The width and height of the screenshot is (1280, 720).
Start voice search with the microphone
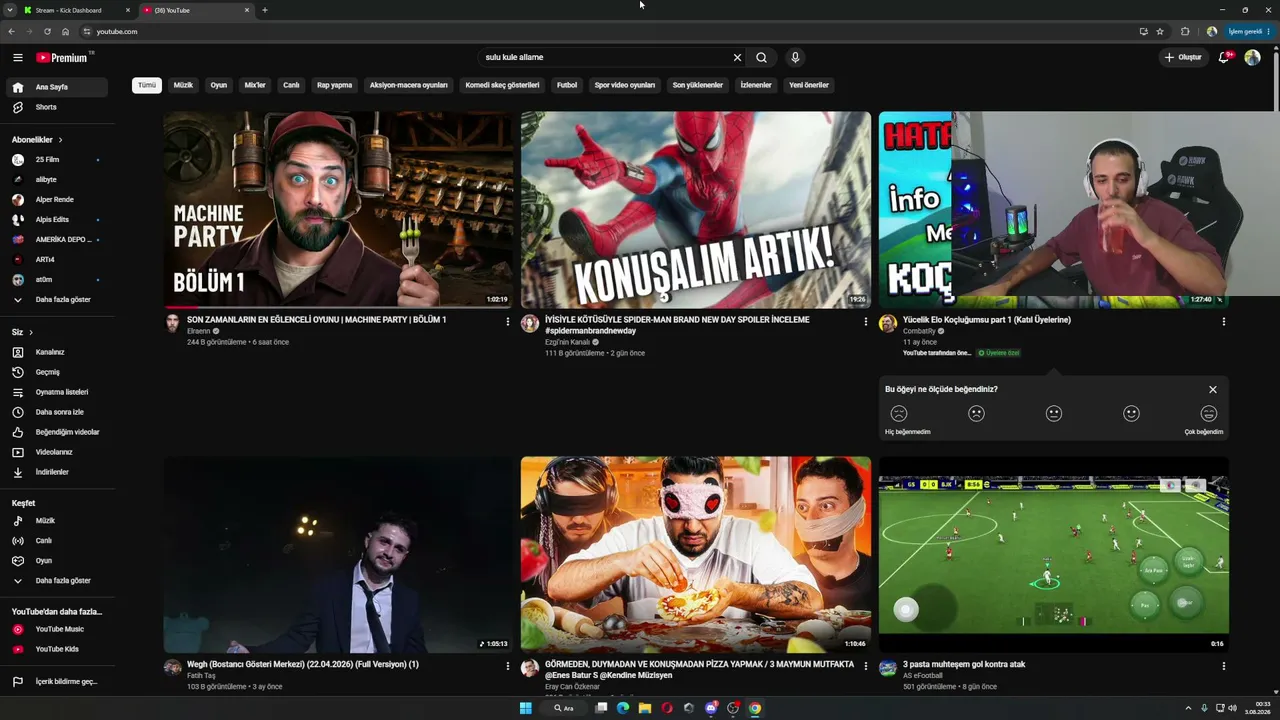795,58
